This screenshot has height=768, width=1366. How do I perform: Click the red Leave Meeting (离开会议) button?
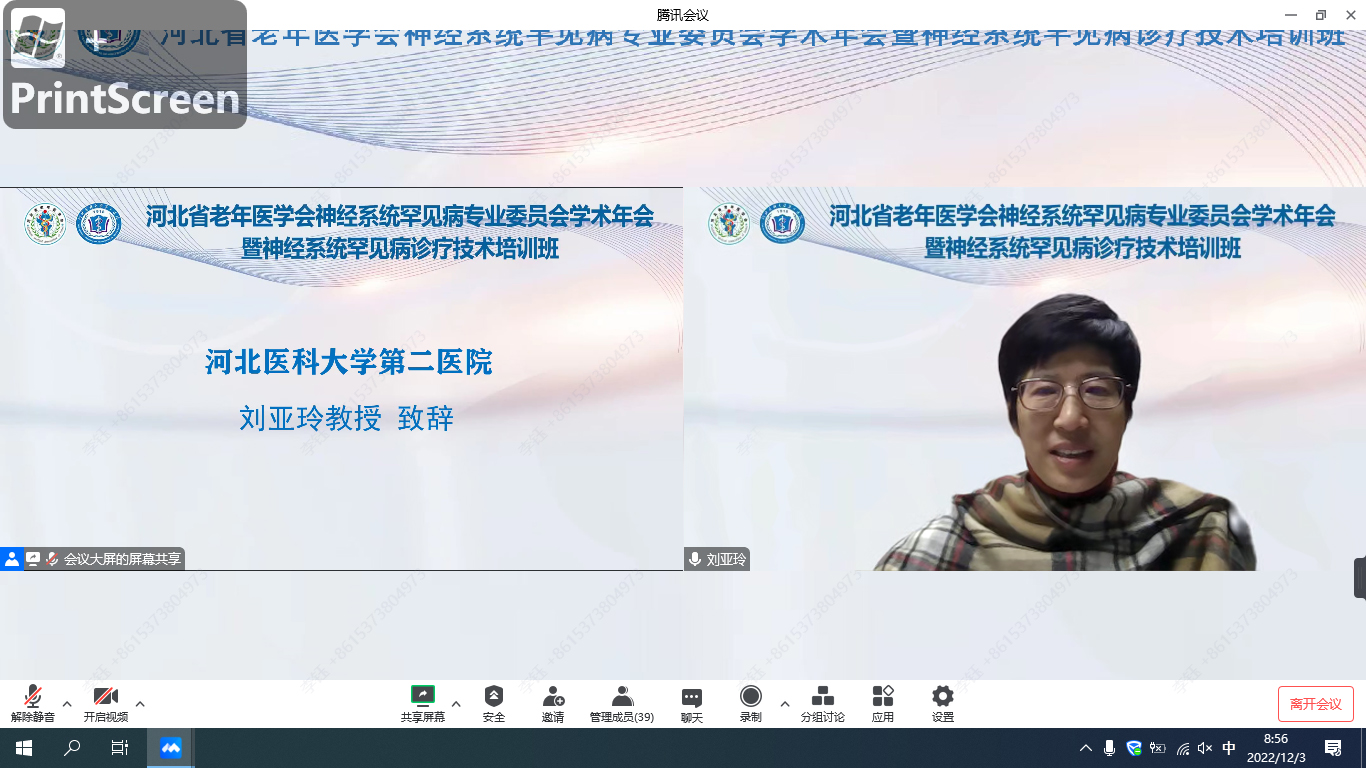[x=1315, y=704]
